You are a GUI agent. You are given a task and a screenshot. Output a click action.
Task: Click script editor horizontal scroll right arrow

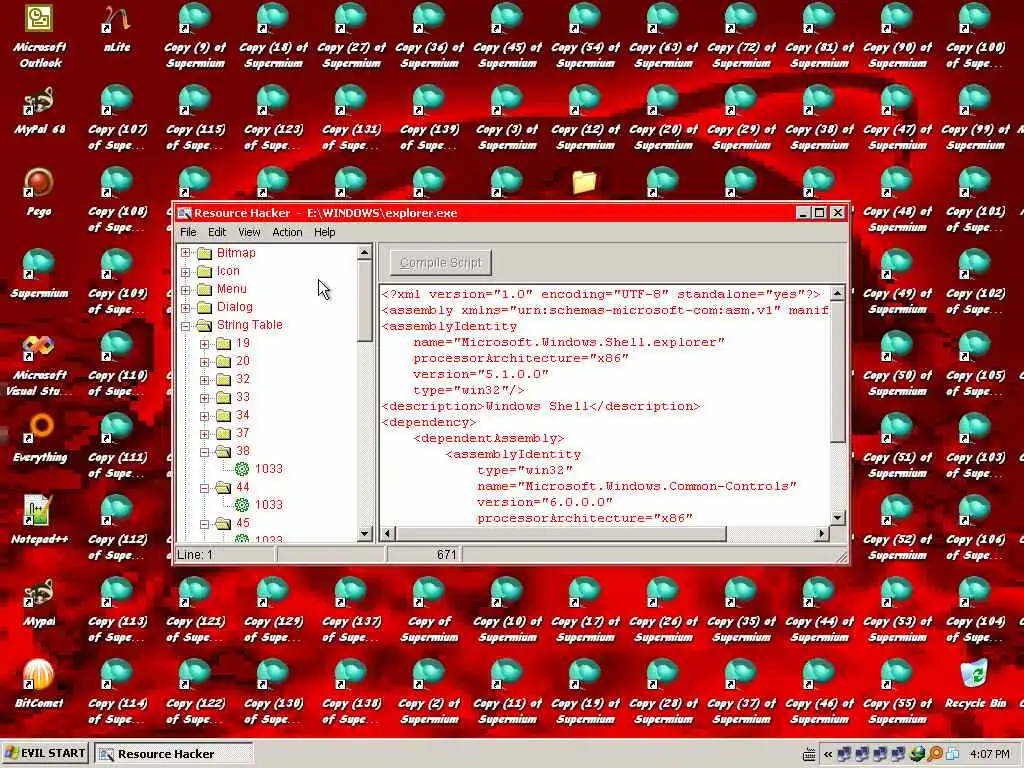822,534
